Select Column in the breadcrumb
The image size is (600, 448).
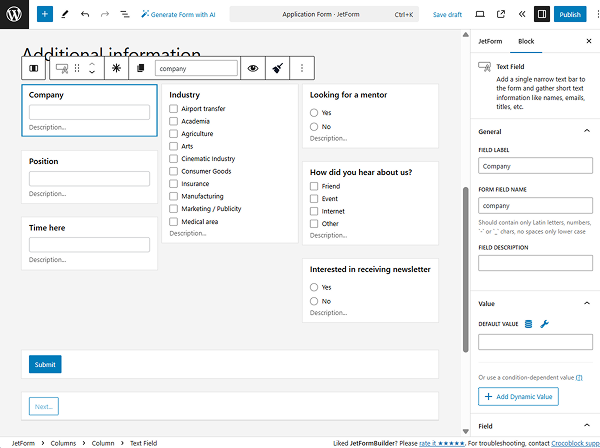click(x=103, y=443)
